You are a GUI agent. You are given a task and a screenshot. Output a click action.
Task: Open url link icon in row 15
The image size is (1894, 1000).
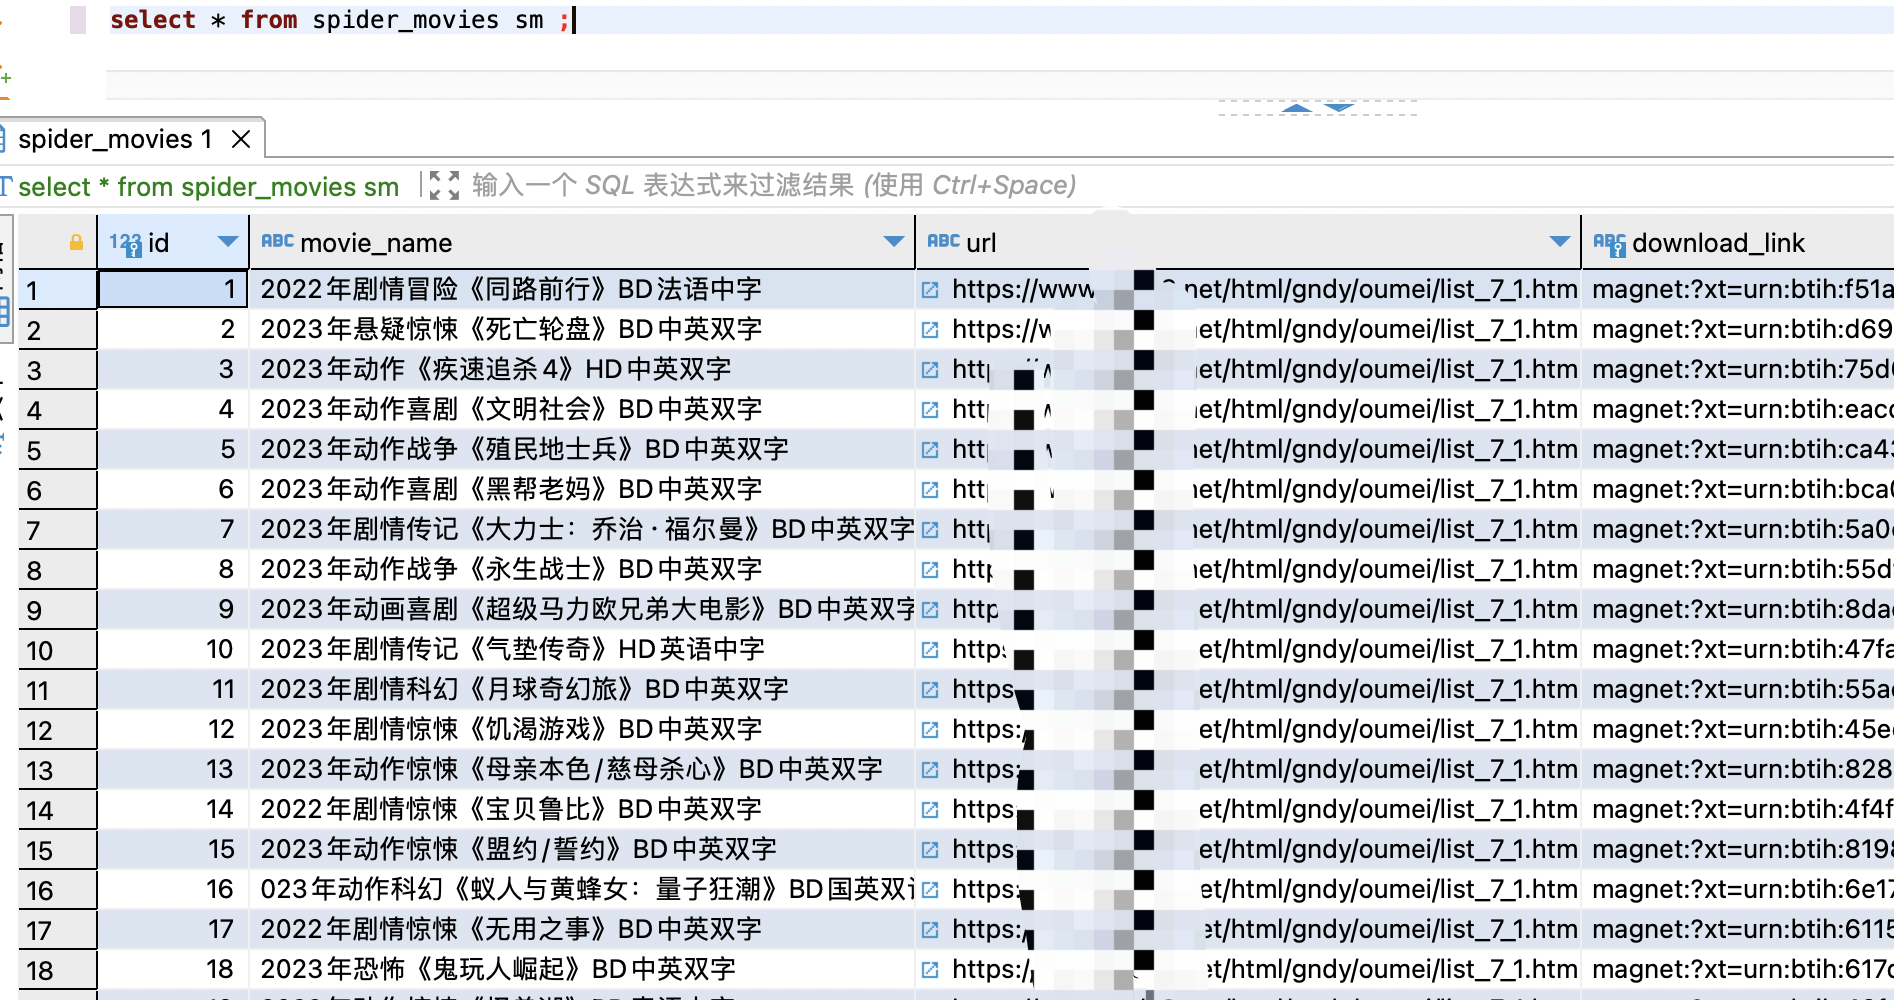click(x=930, y=850)
